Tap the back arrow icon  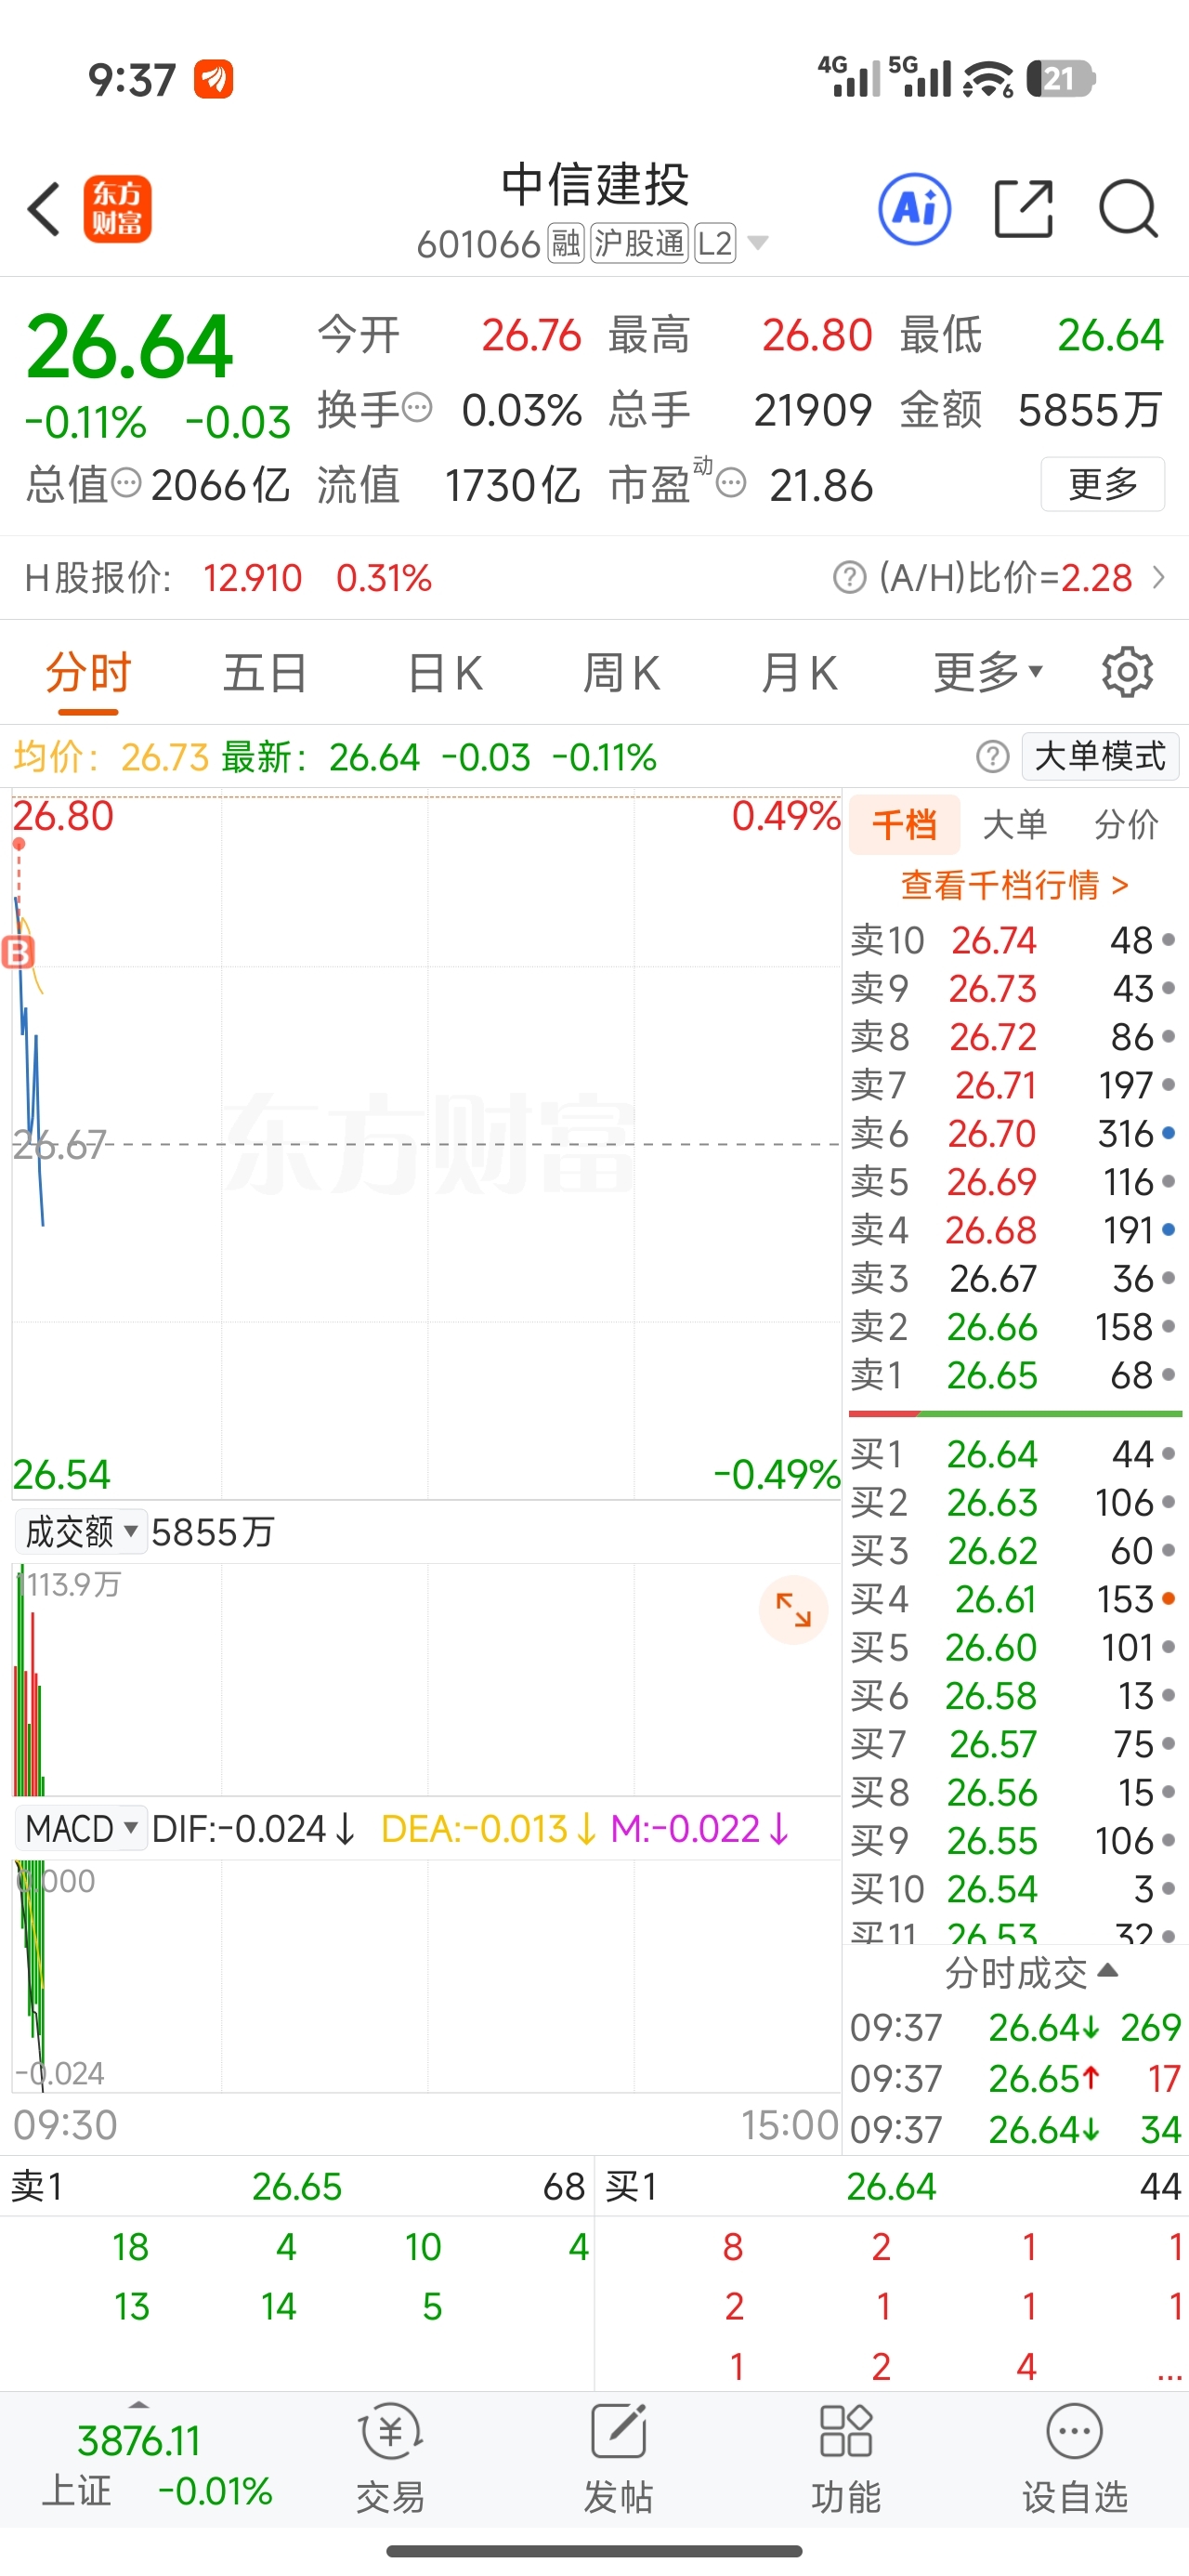(x=44, y=209)
